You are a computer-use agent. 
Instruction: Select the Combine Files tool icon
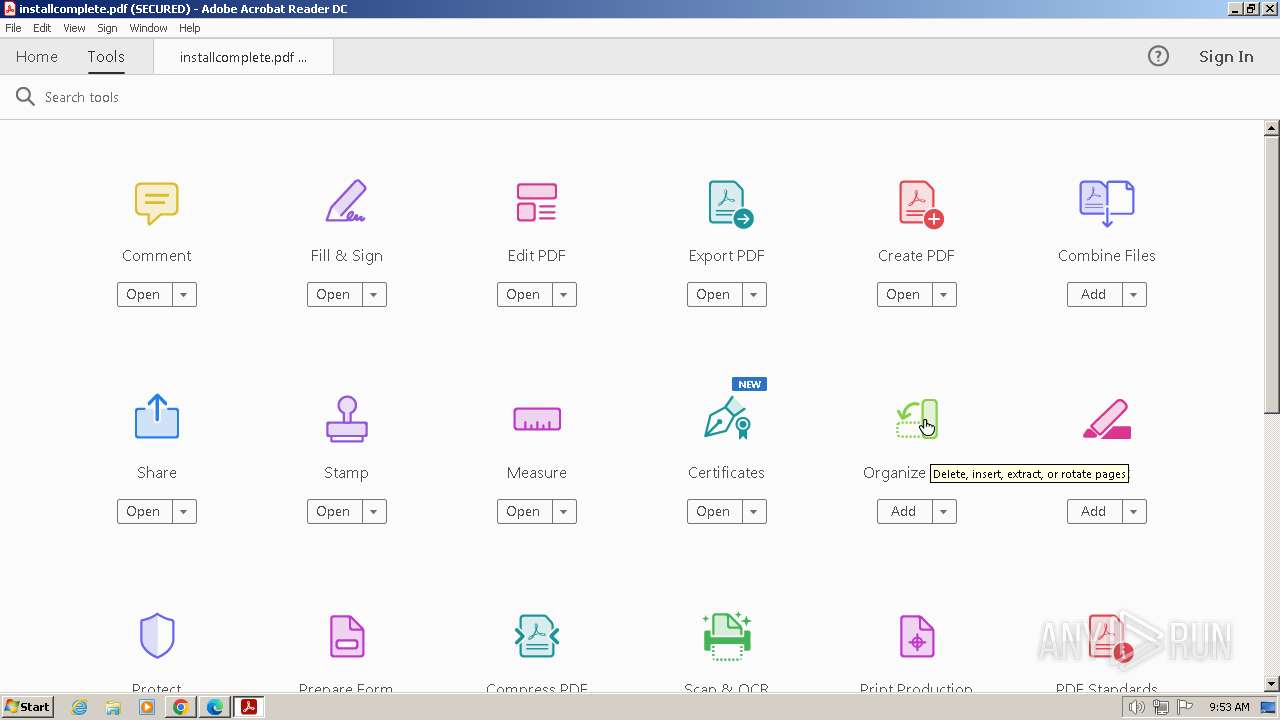coord(1107,203)
